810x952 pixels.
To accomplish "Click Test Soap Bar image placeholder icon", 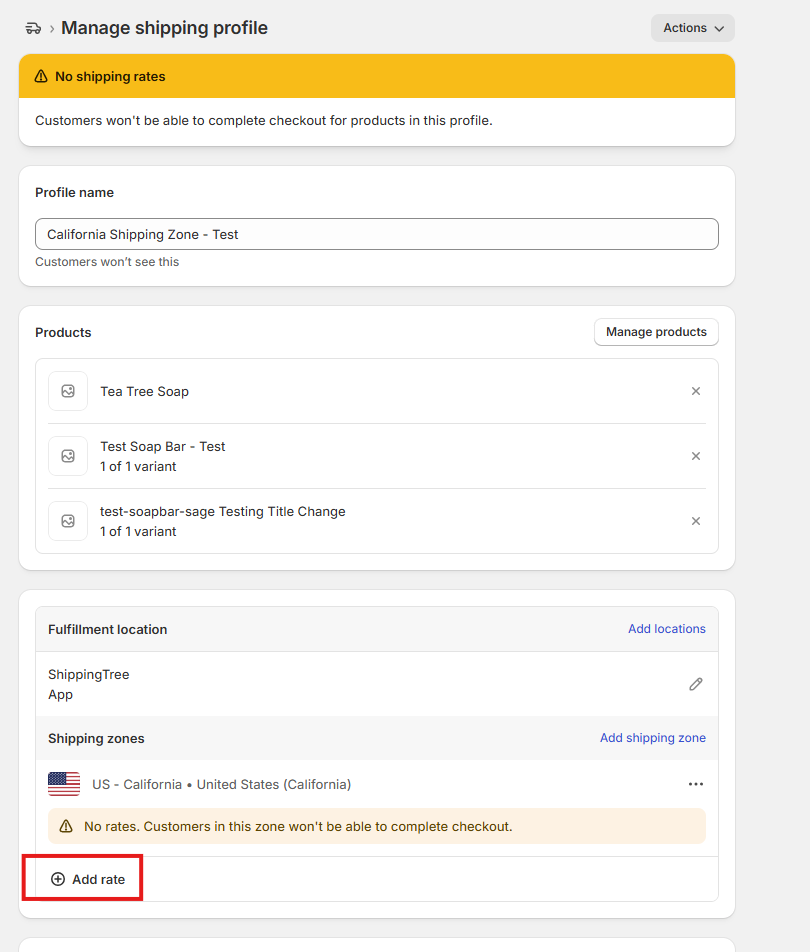I will pyautogui.click(x=68, y=456).
